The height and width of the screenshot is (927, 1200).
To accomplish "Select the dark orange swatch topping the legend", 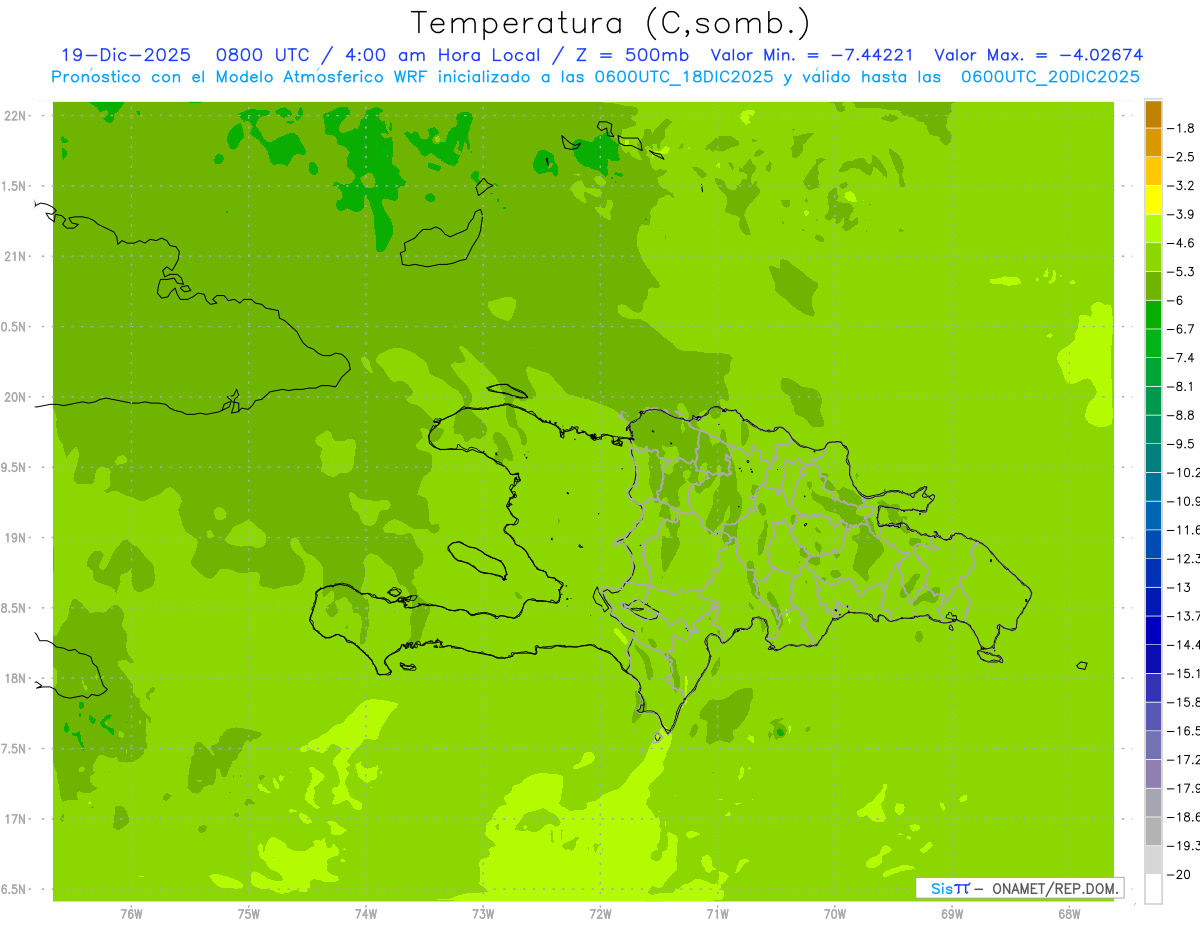I will 1153,114.
